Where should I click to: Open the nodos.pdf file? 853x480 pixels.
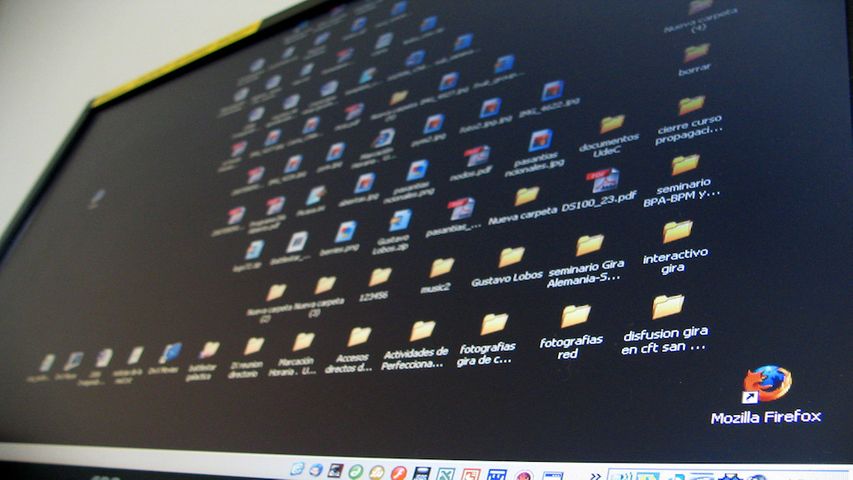tap(478, 156)
